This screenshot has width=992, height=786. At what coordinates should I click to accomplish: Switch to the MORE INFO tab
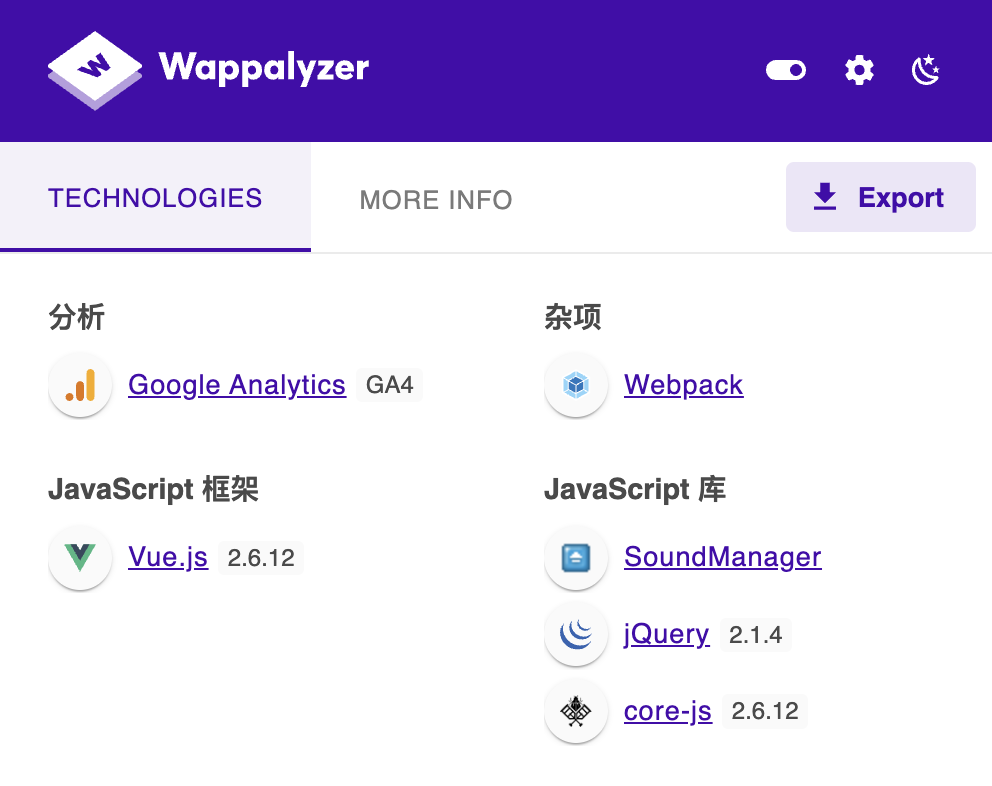tap(436, 200)
